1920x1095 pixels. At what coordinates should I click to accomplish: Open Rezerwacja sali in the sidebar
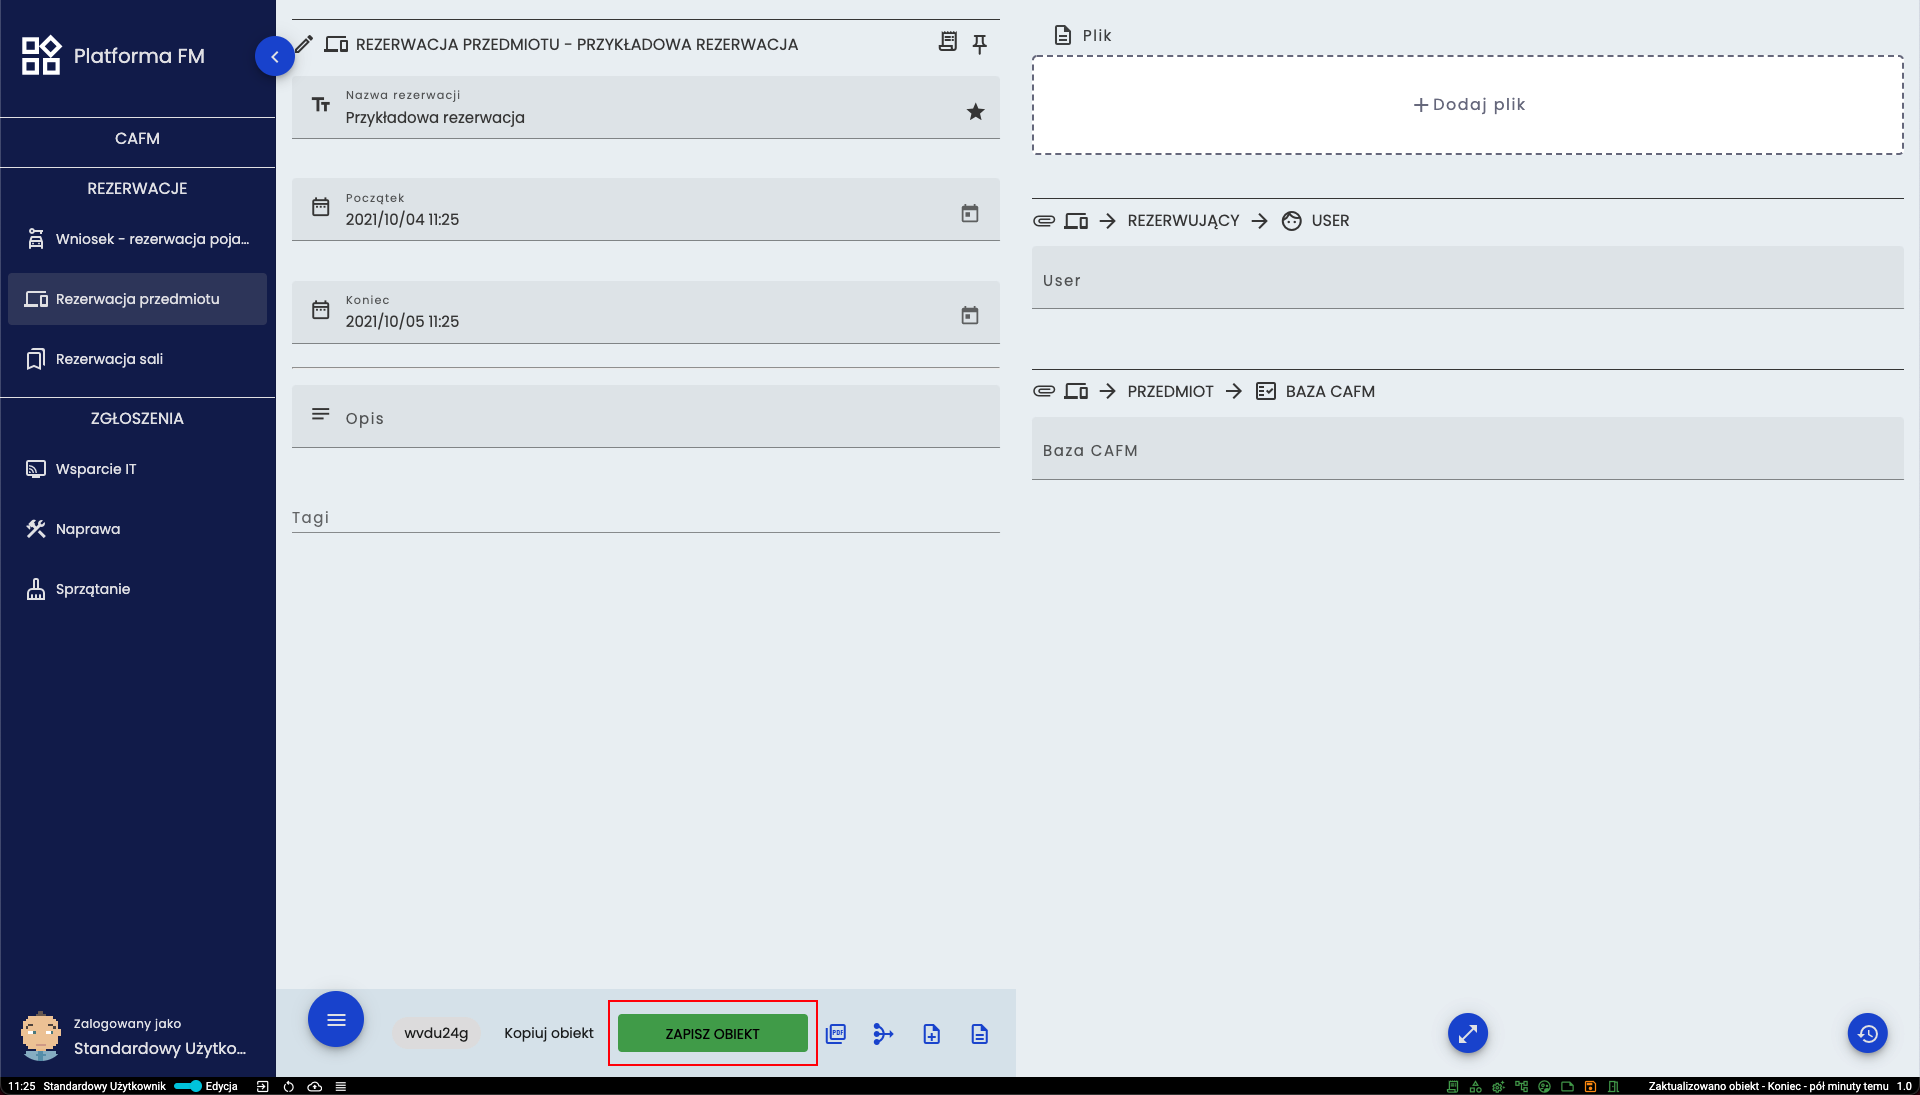(137, 359)
